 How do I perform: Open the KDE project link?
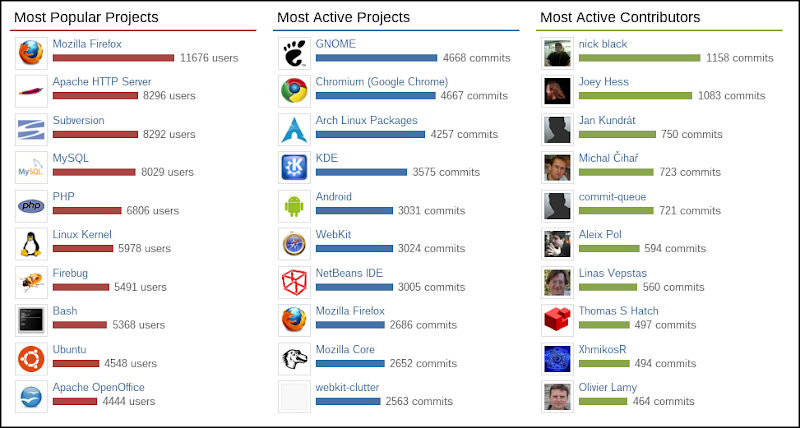(327, 158)
